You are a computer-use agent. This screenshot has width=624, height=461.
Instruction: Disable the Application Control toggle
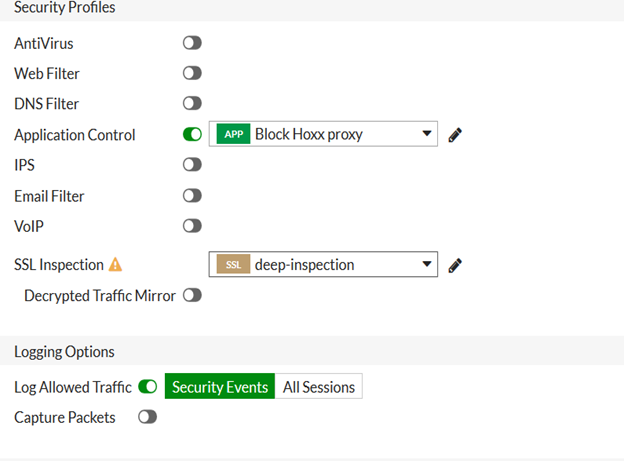click(x=192, y=134)
